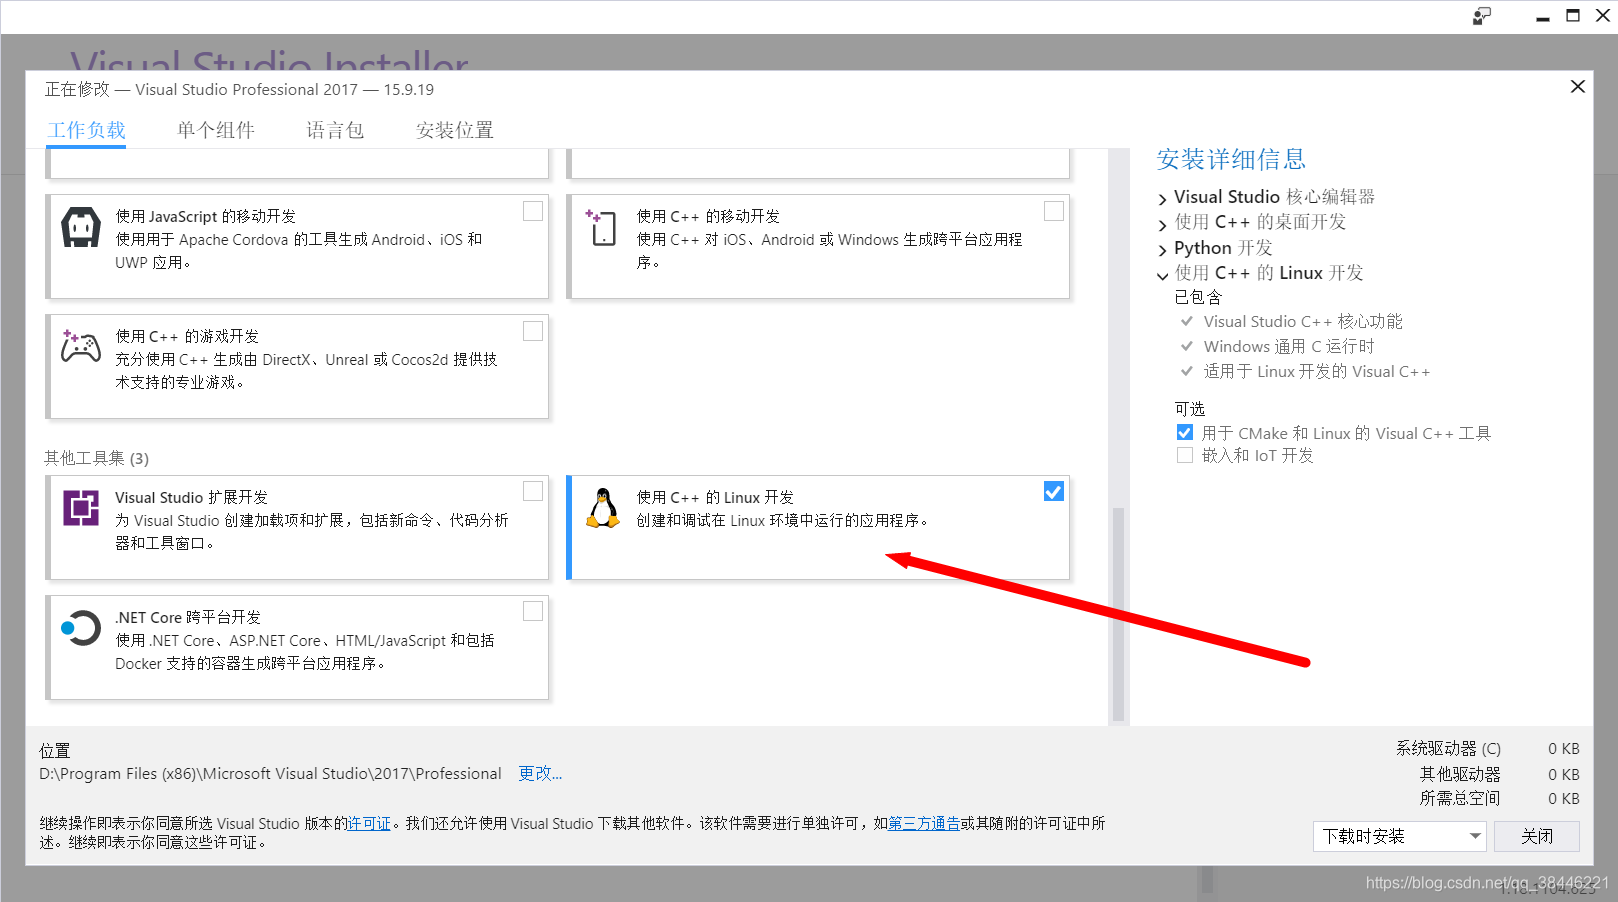Click the Linux penguin icon
The height and width of the screenshot is (902, 1618).
pyautogui.click(x=602, y=508)
